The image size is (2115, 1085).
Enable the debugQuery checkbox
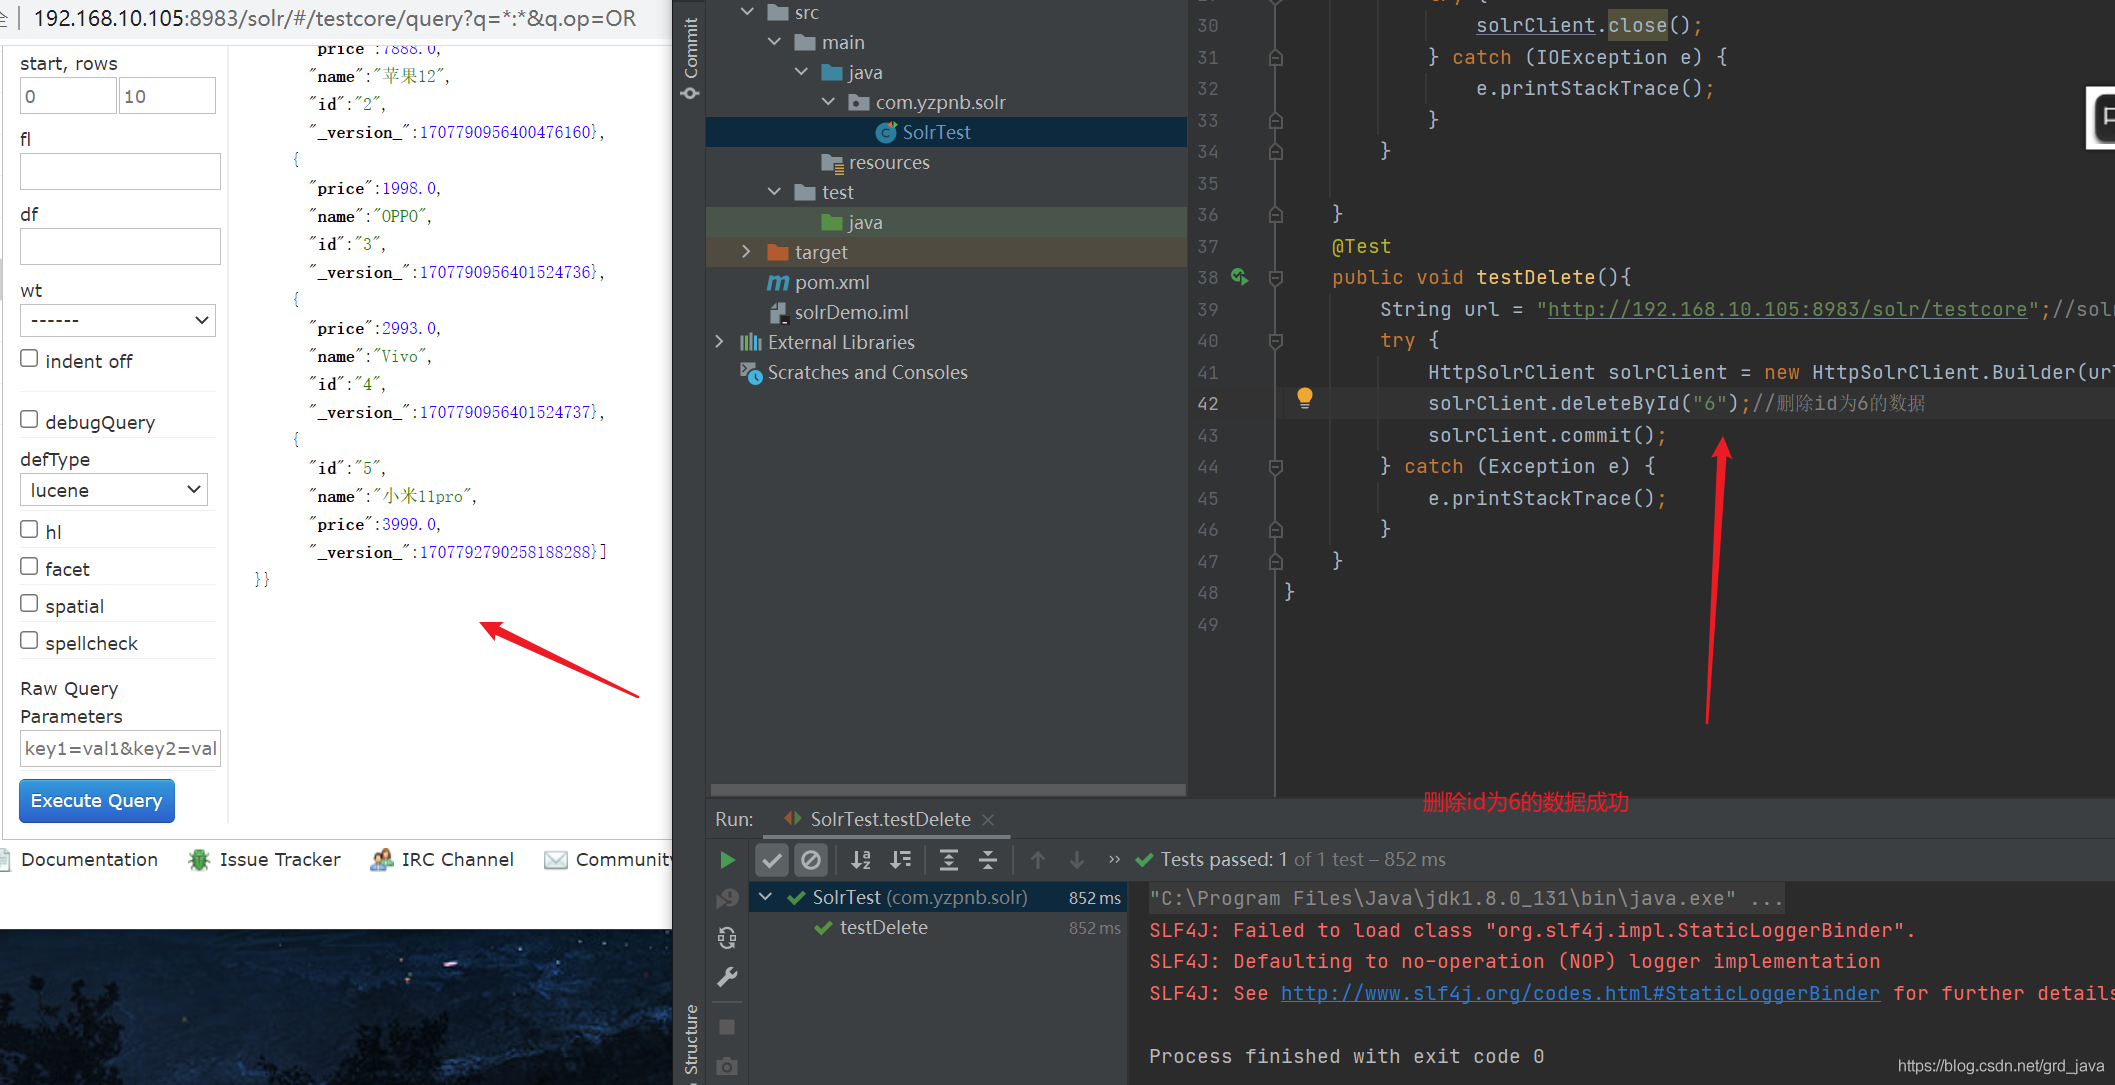[x=30, y=420]
